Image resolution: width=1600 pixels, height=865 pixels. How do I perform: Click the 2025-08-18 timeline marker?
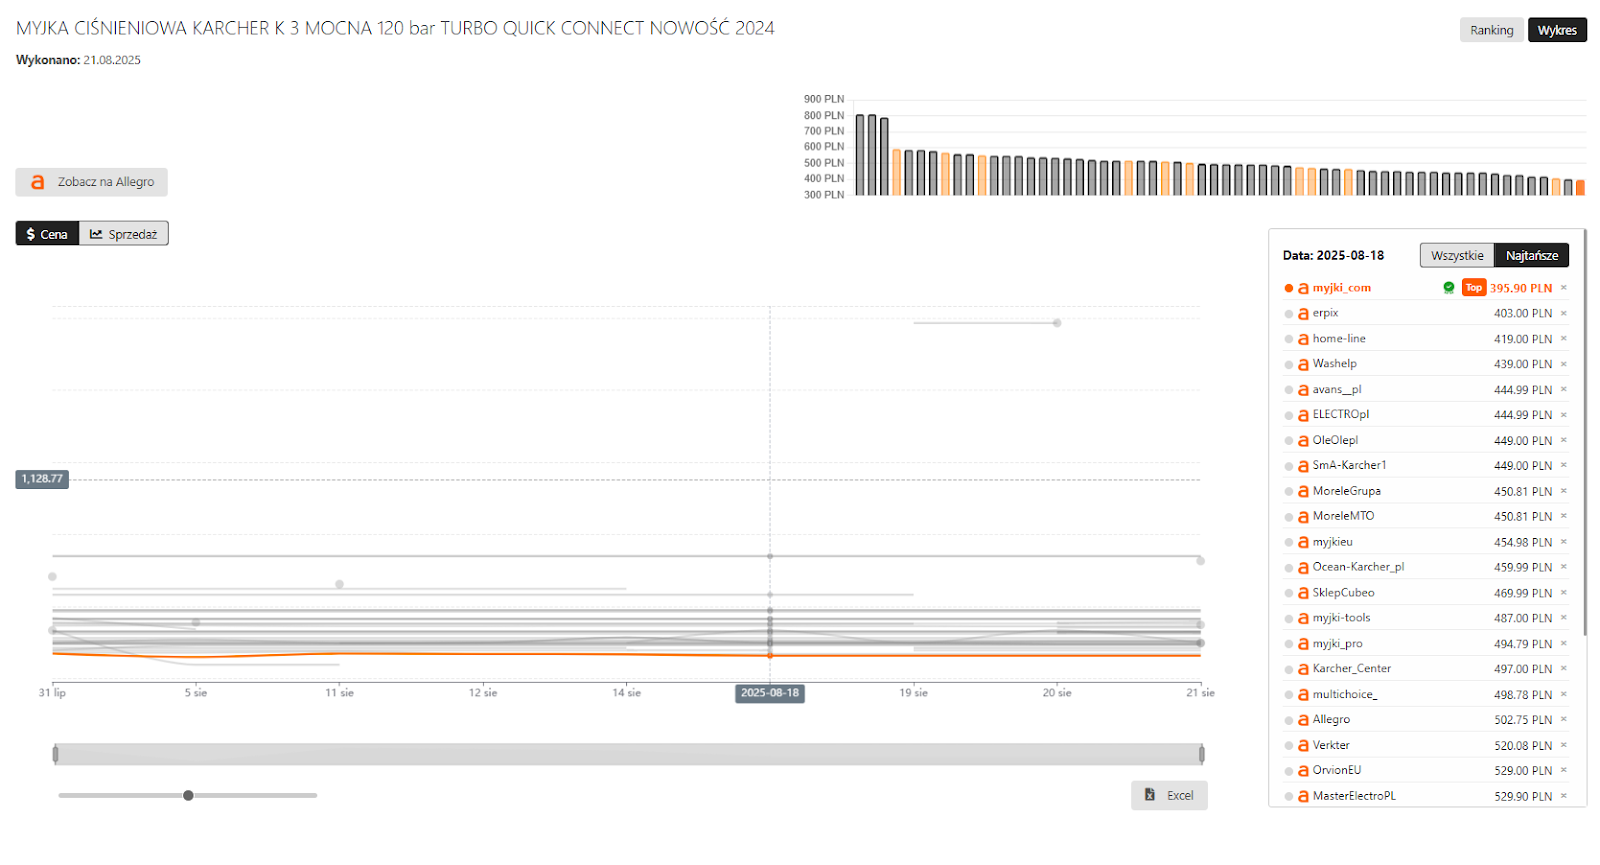point(770,693)
